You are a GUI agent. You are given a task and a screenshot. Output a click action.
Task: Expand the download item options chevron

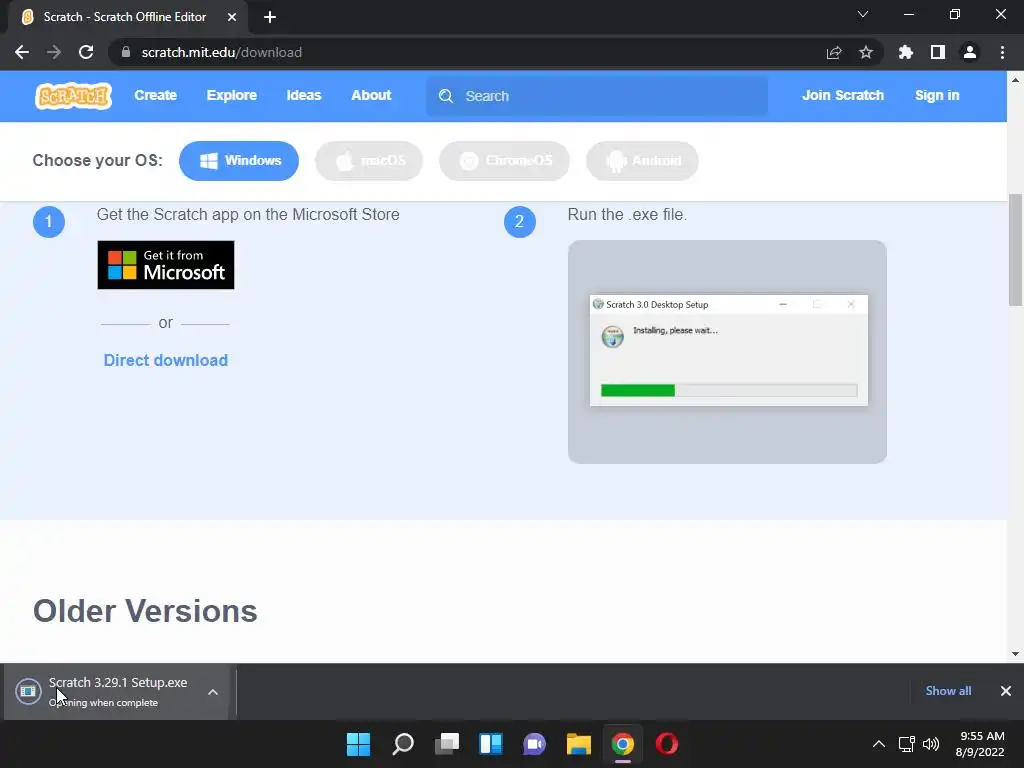tap(213, 692)
